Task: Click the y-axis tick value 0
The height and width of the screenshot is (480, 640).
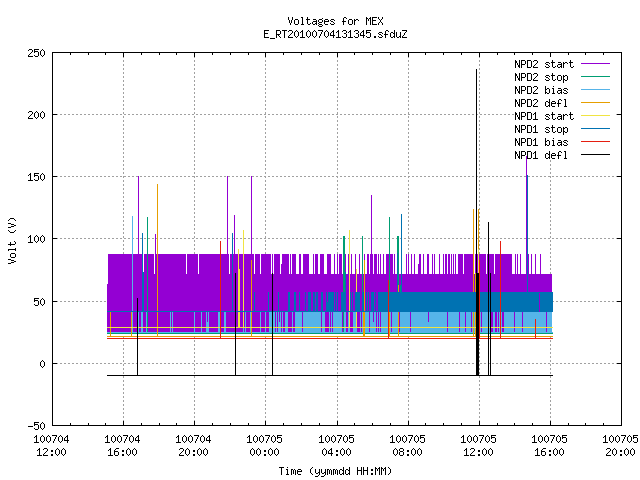Action: [42, 364]
